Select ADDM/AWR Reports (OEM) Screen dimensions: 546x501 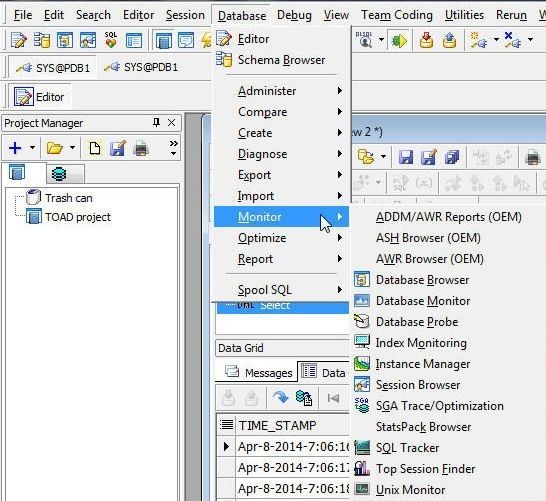(448, 217)
